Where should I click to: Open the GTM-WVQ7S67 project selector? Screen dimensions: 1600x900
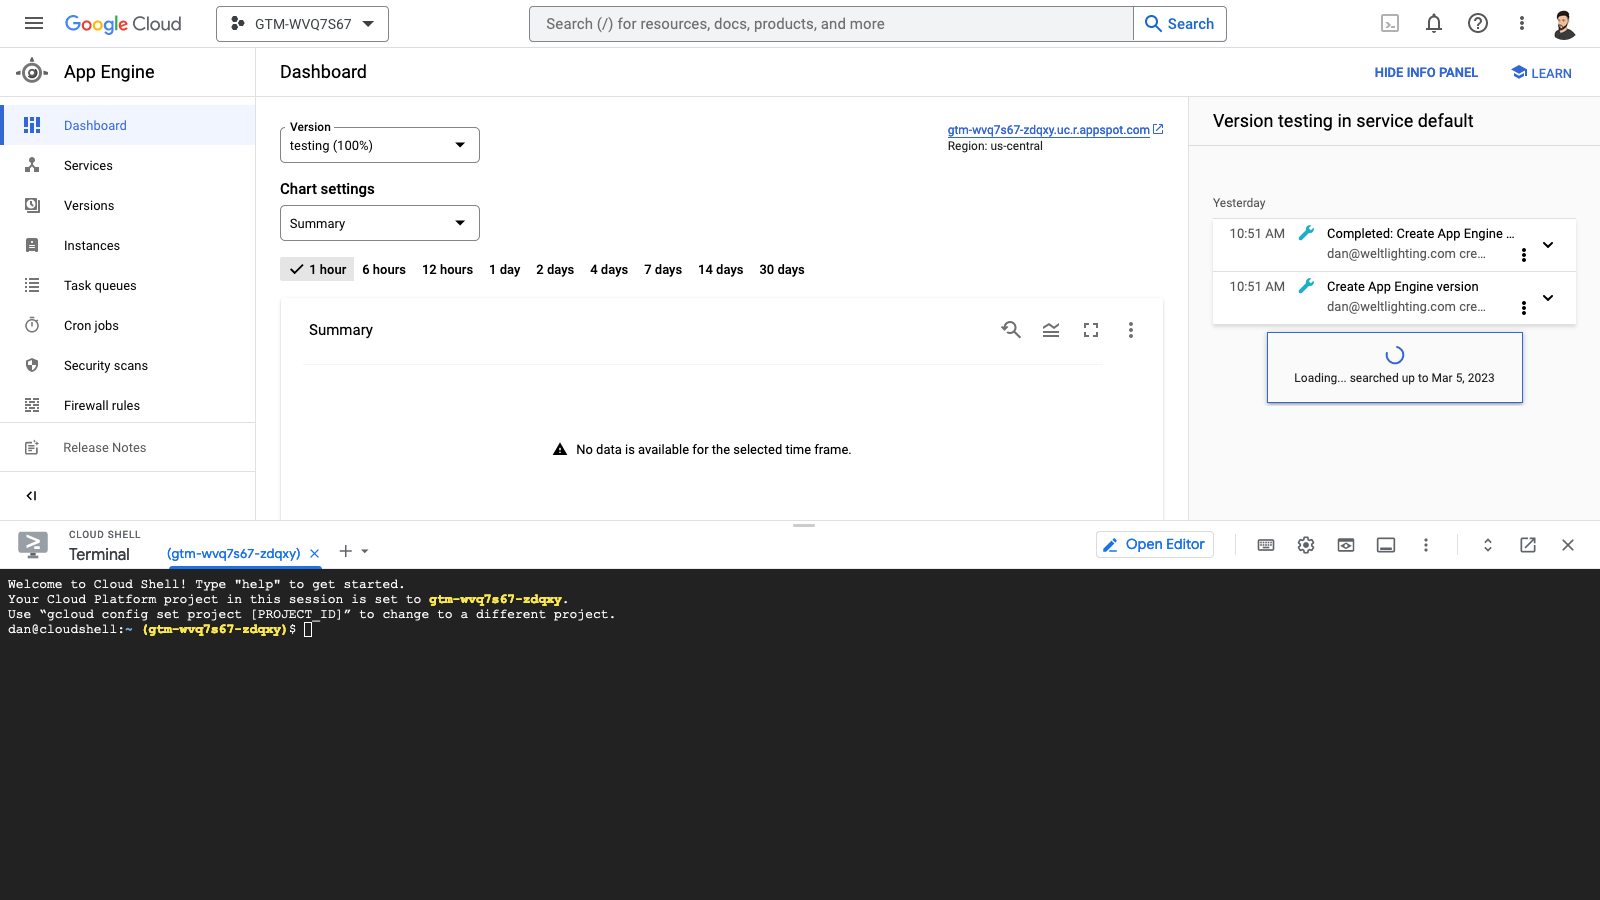[302, 24]
